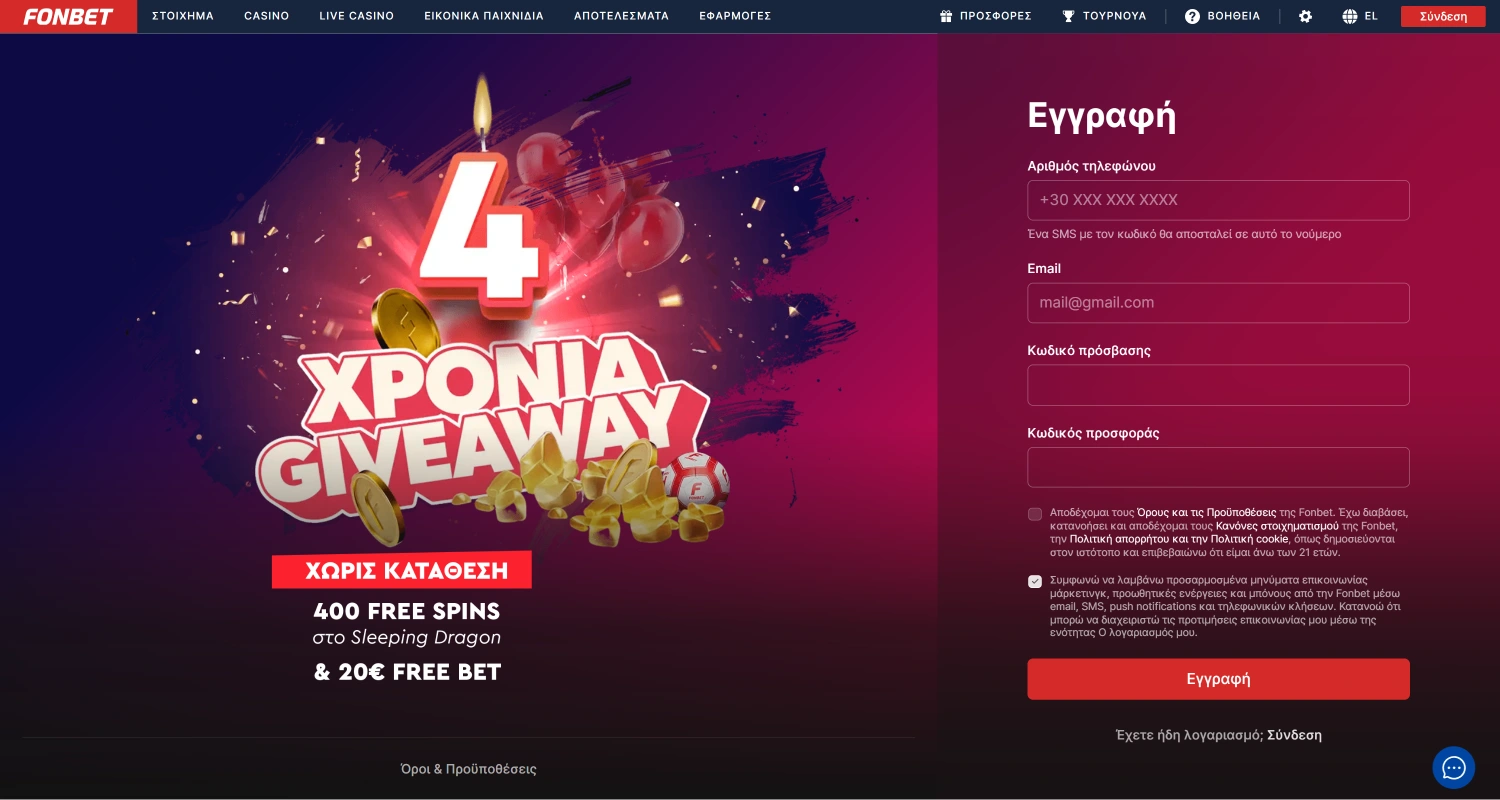The height and width of the screenshot is (800, 1500).
Task: Uncheck the marketing communications consent checkbox
Action: point(1035,581)
